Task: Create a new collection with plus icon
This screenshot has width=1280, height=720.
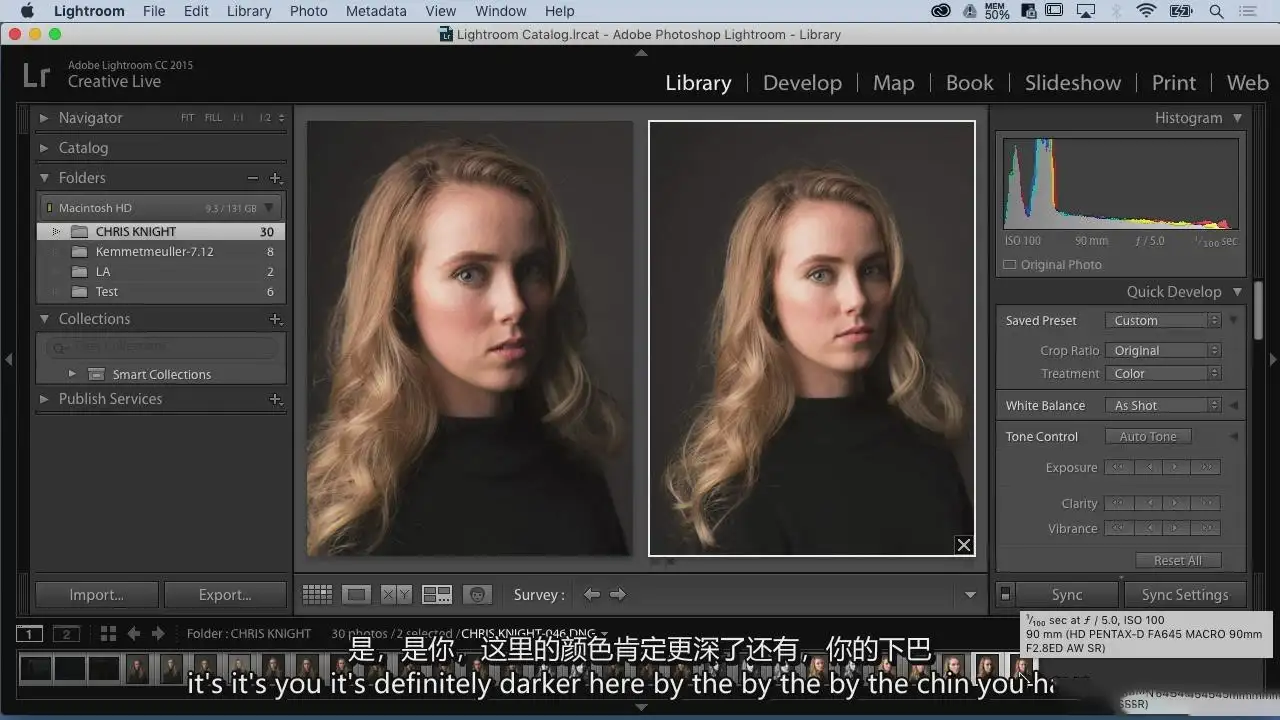Action: [276, 319]
